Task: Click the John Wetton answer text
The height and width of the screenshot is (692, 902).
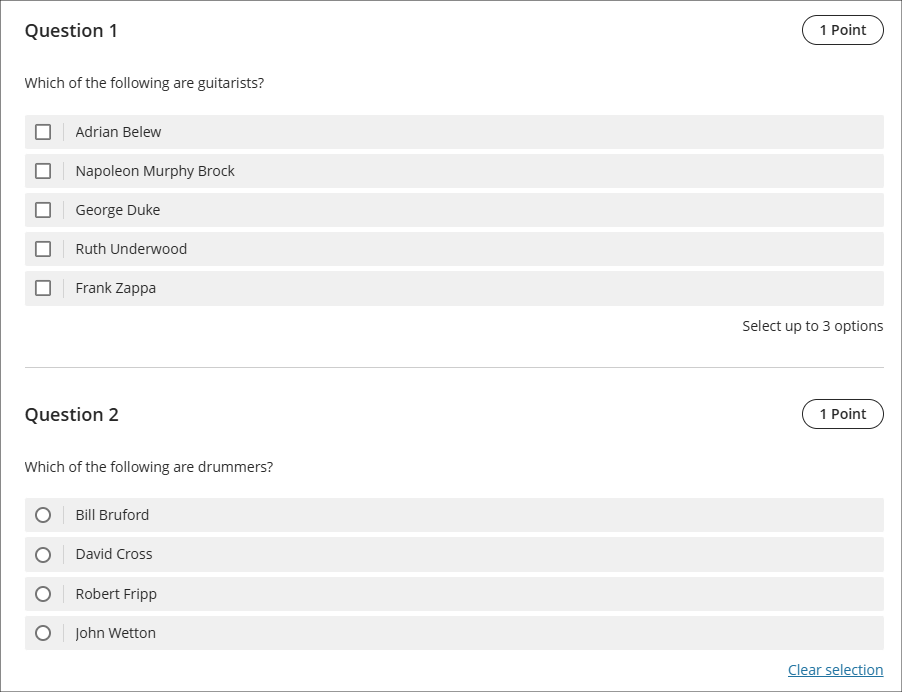Action: click(x=116, y=633)
